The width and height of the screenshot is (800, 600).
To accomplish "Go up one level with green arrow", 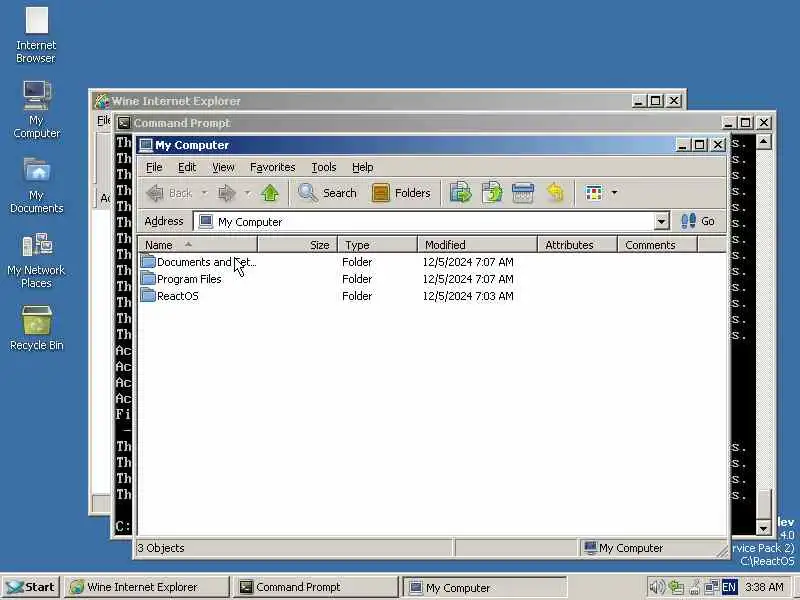I will 270,193.
